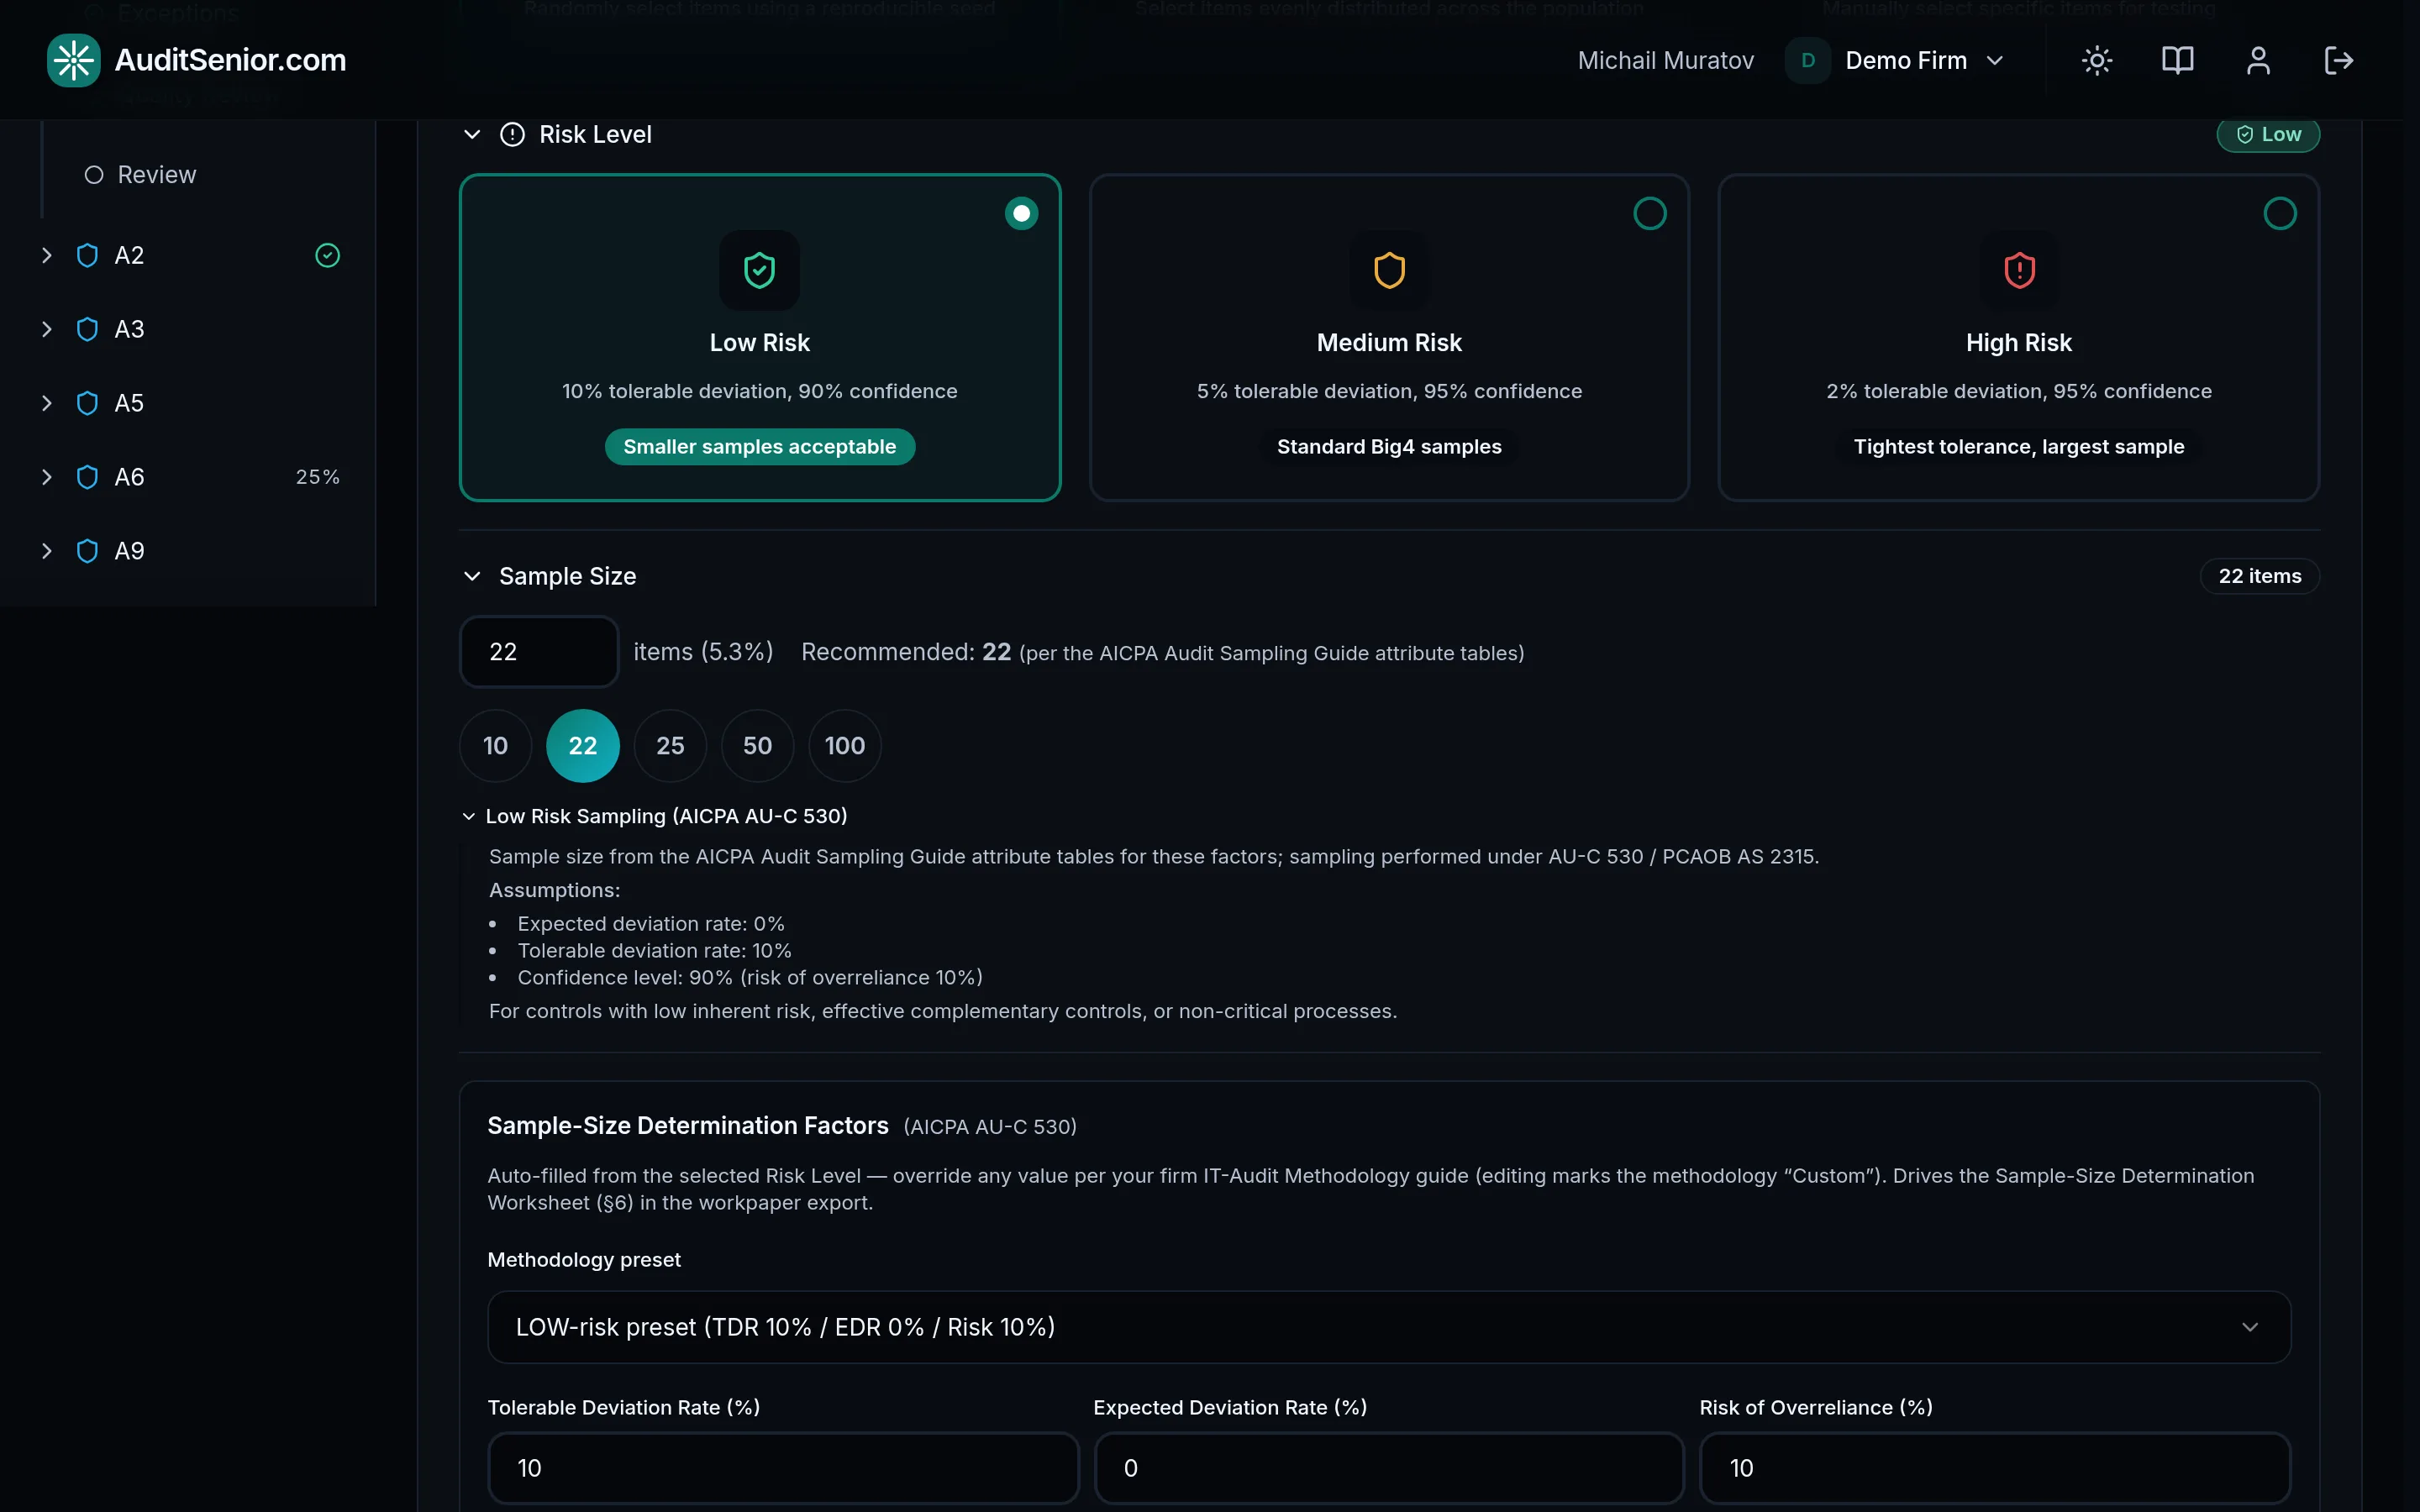The height and width of the screenshot is (1512, 2420).
Task: Click the Standard Big4 samples label
Action: pos(1389,447)
